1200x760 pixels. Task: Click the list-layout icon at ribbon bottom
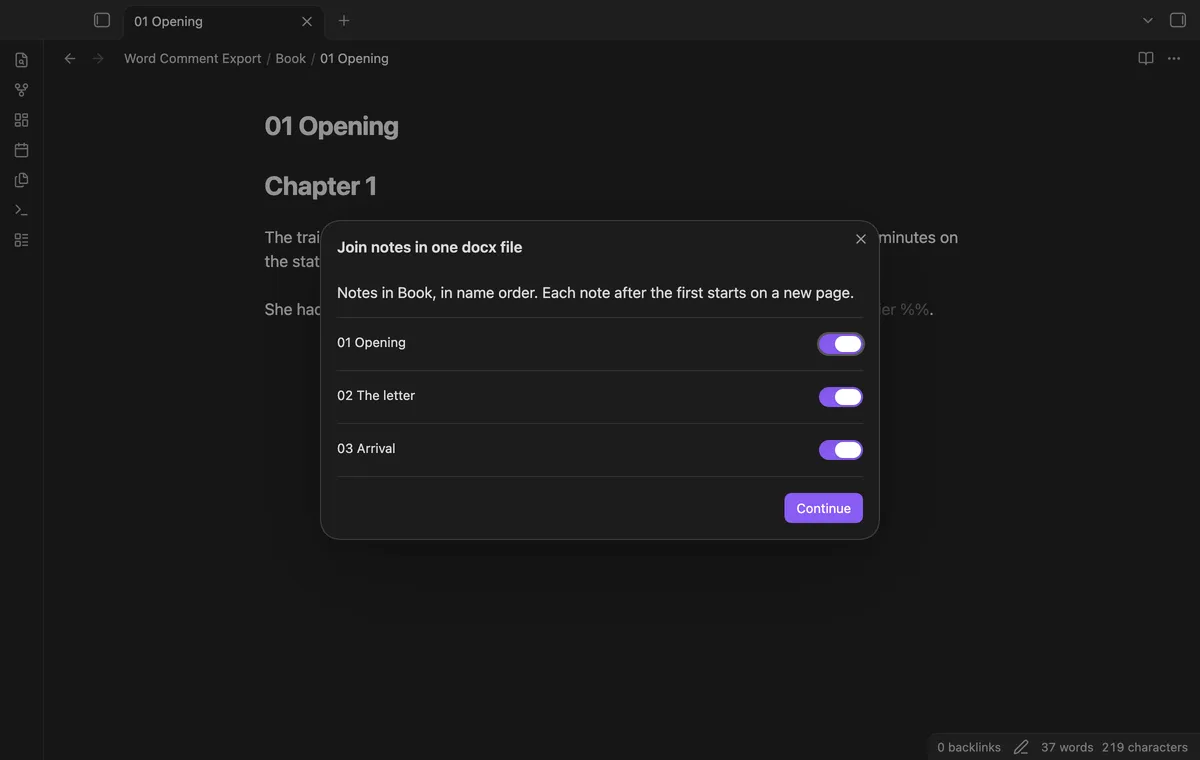pyautogui.click(x=21, y=240)
